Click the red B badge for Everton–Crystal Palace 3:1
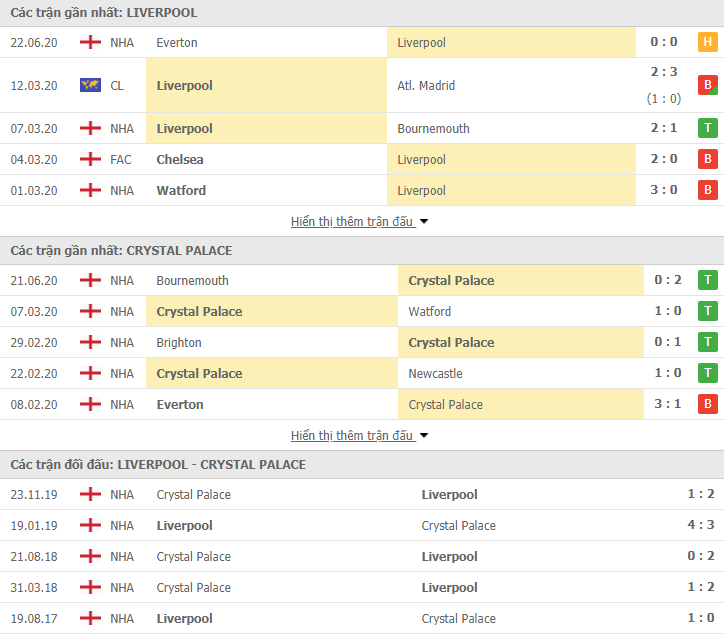Screen dimensions: 724x635 [x=708, y=404]
